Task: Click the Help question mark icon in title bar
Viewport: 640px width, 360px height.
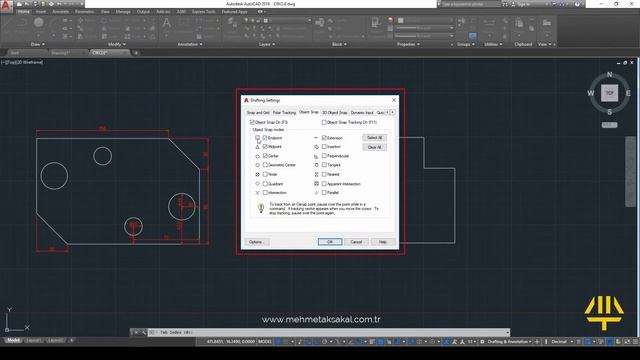Action: point(577,4)
